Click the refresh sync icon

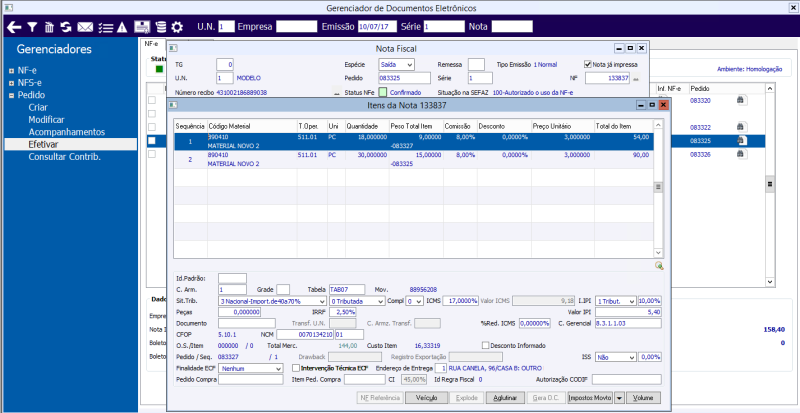(66, 26)
